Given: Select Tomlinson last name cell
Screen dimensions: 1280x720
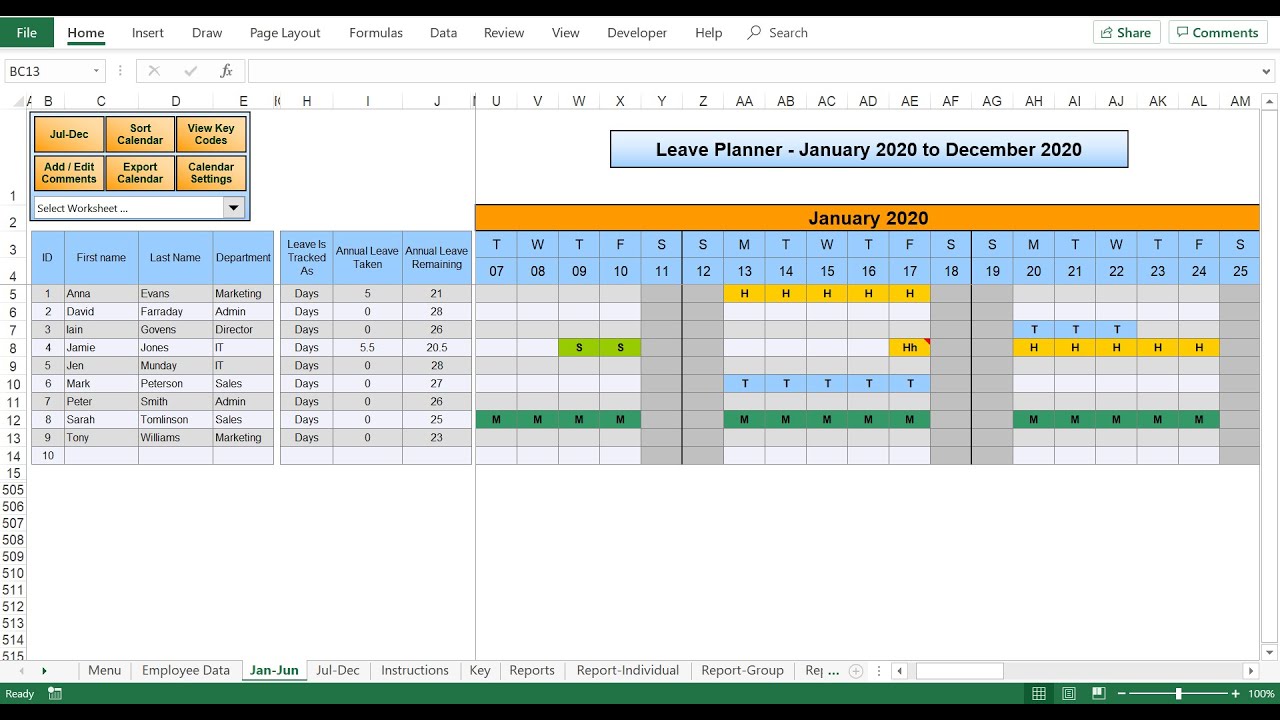Looking at the screenshot, I should (x=176, y=420).
